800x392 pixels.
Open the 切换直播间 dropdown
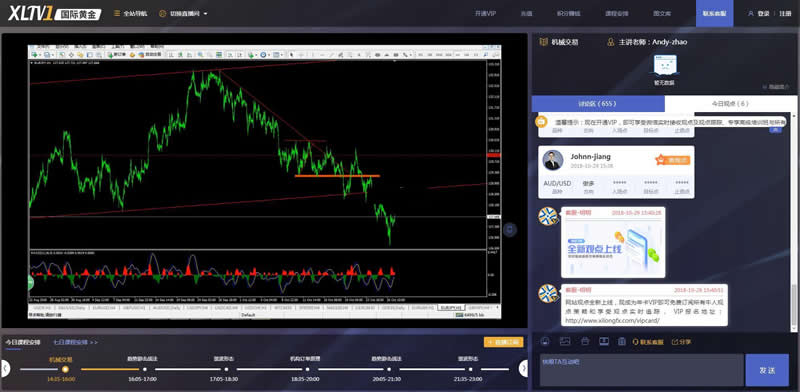point(183,14)
